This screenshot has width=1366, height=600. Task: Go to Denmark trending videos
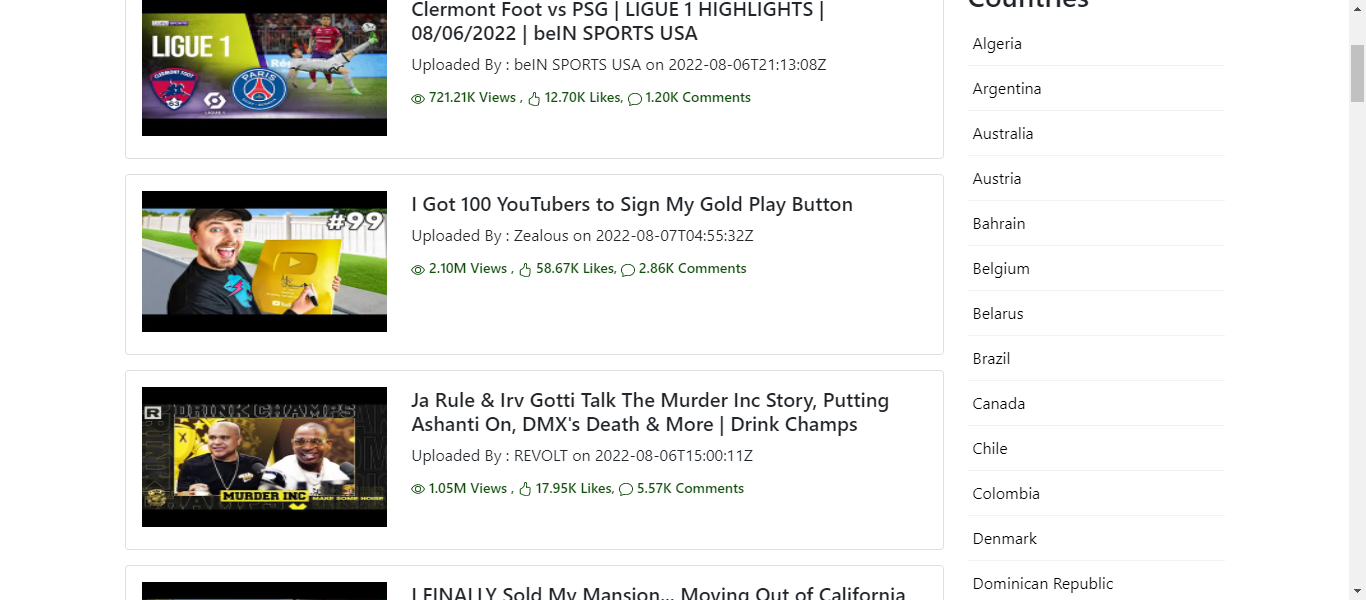[1096, 539]
